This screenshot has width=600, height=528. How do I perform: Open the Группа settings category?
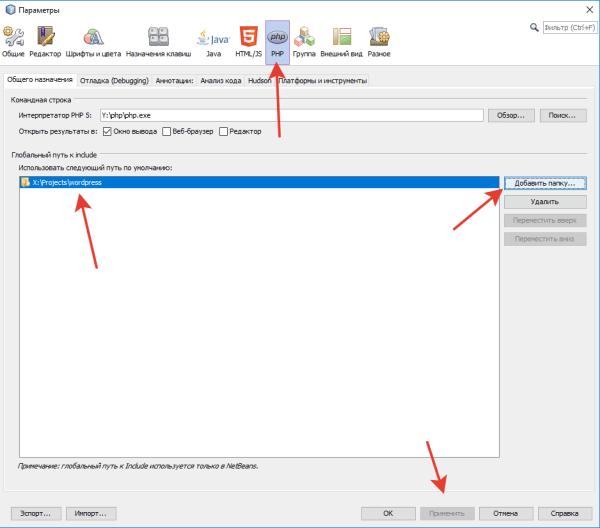tap(305, 42)
